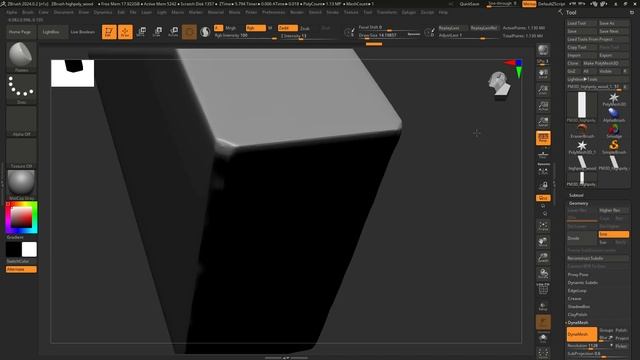Toggle the Rgb mode button
The image size is (640, 360).
[256, 28]
